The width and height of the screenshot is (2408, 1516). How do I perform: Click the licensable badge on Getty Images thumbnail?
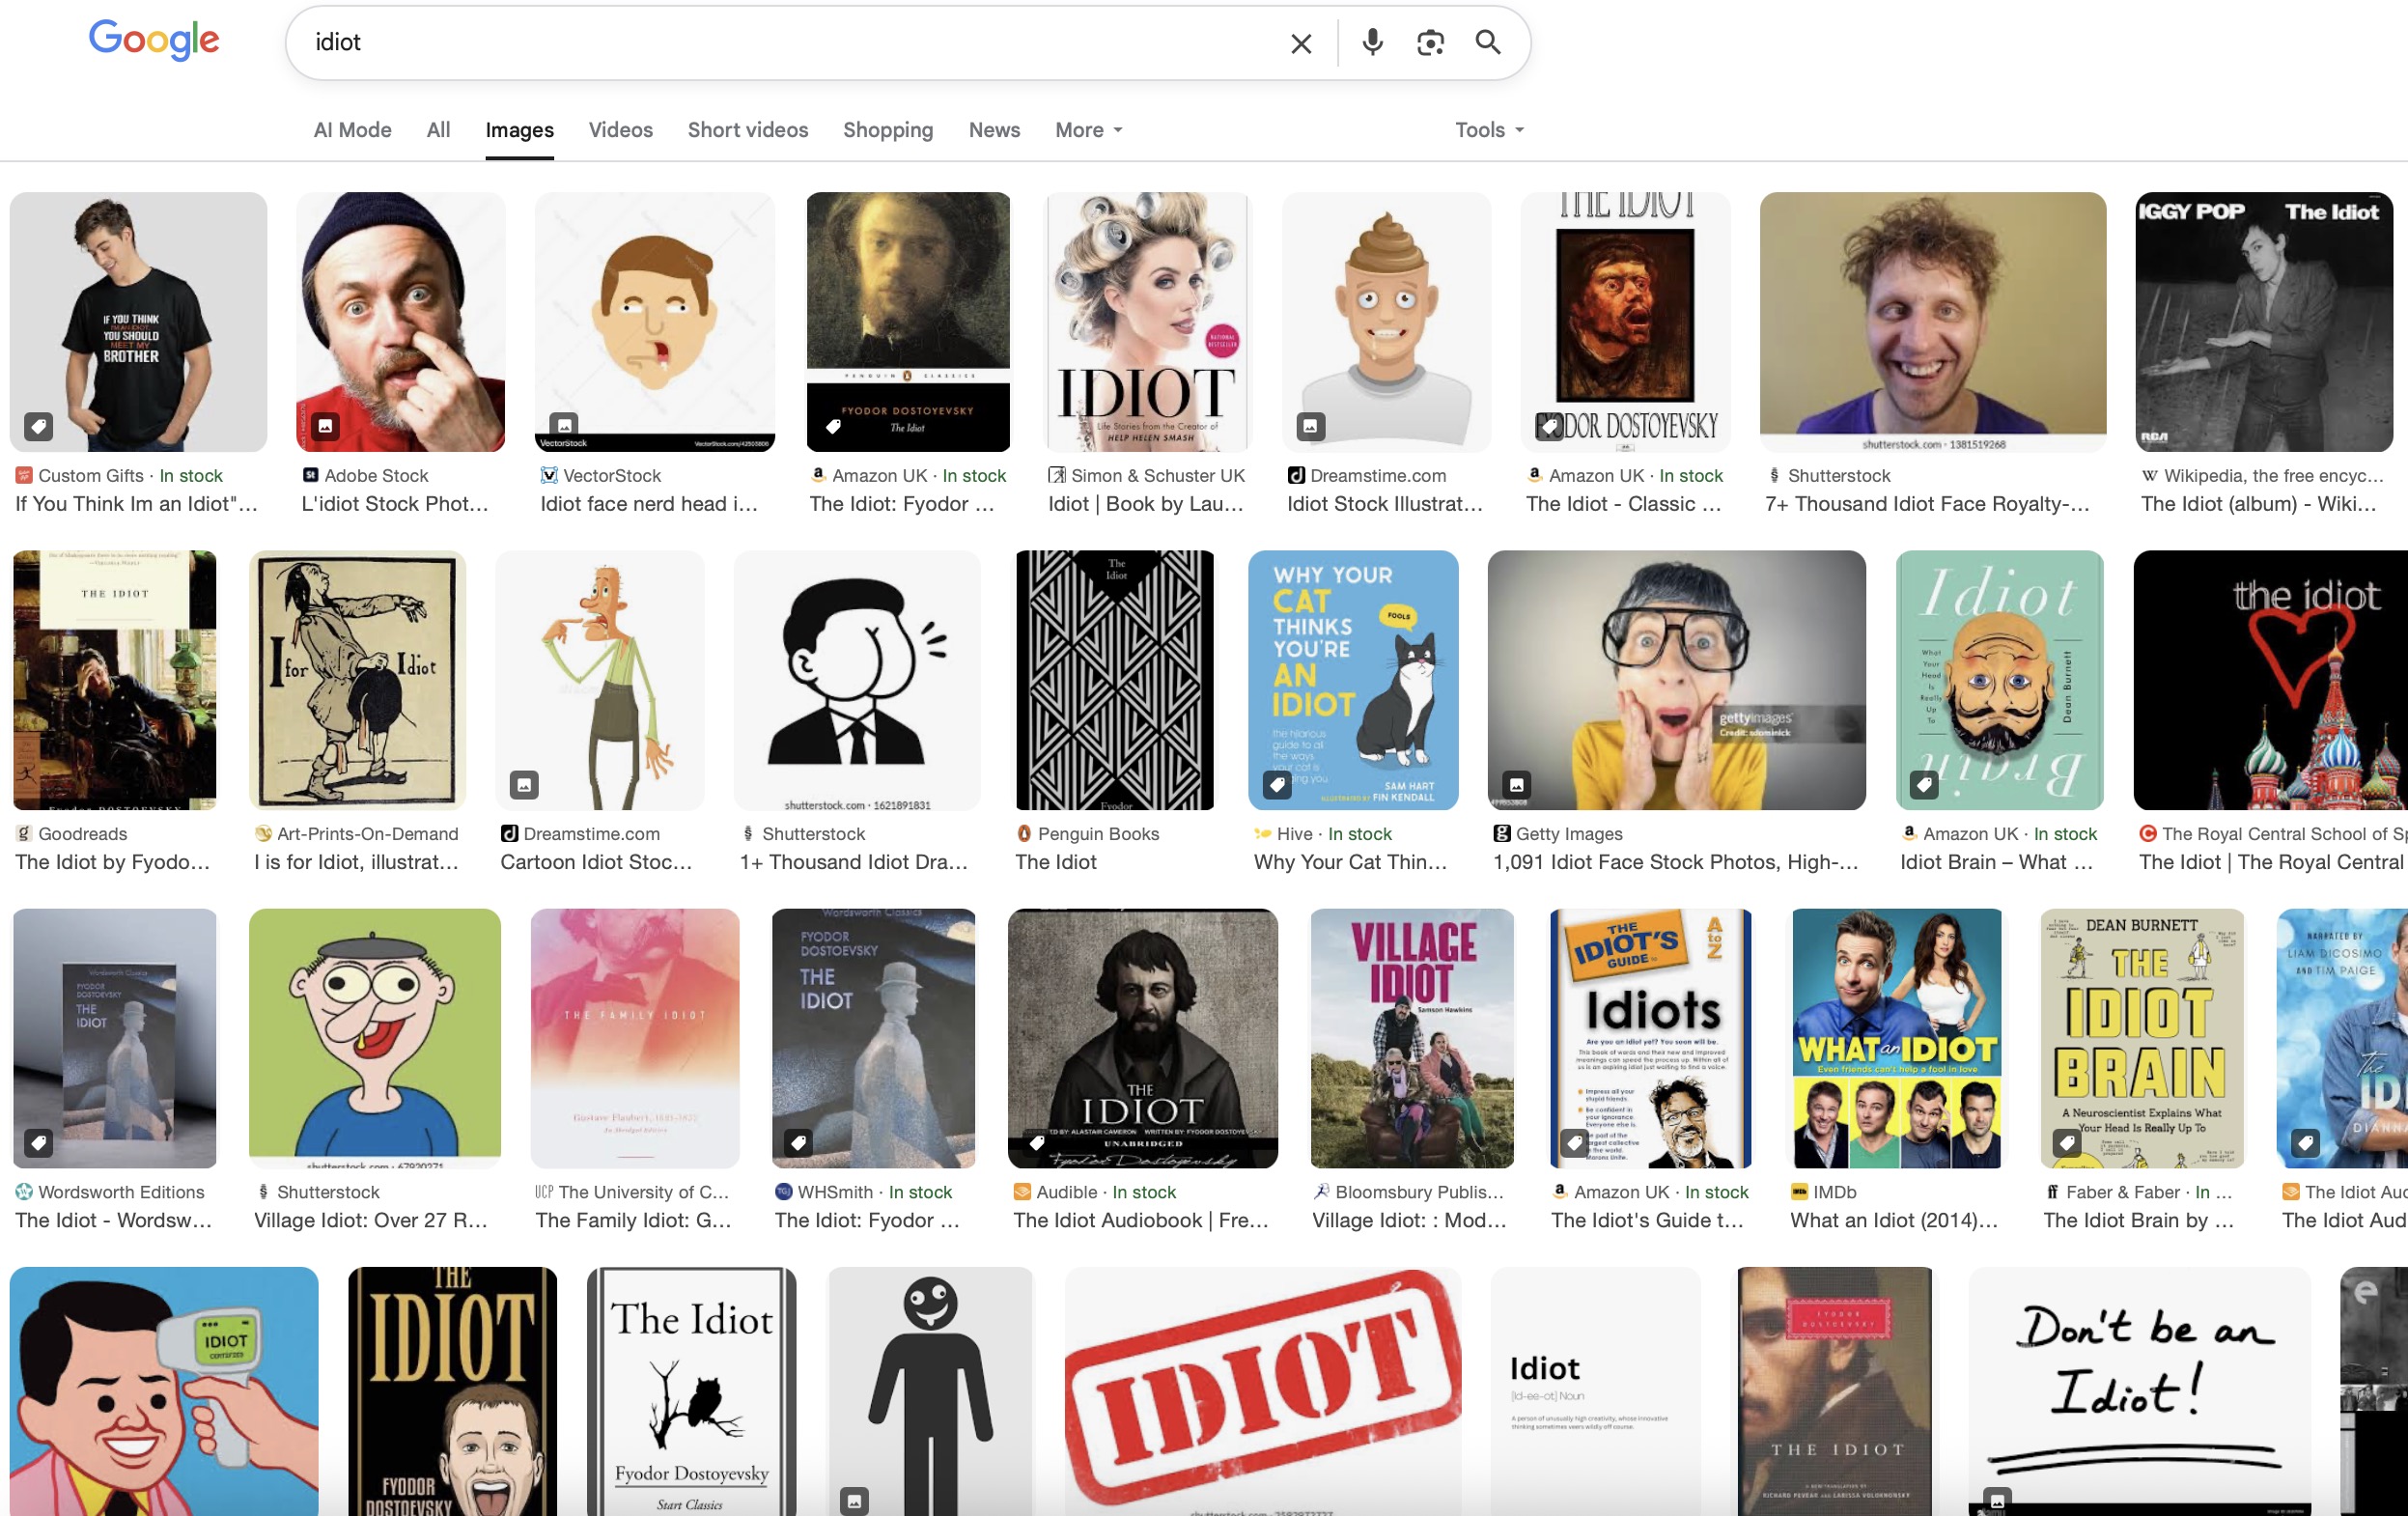point(1516,784)
